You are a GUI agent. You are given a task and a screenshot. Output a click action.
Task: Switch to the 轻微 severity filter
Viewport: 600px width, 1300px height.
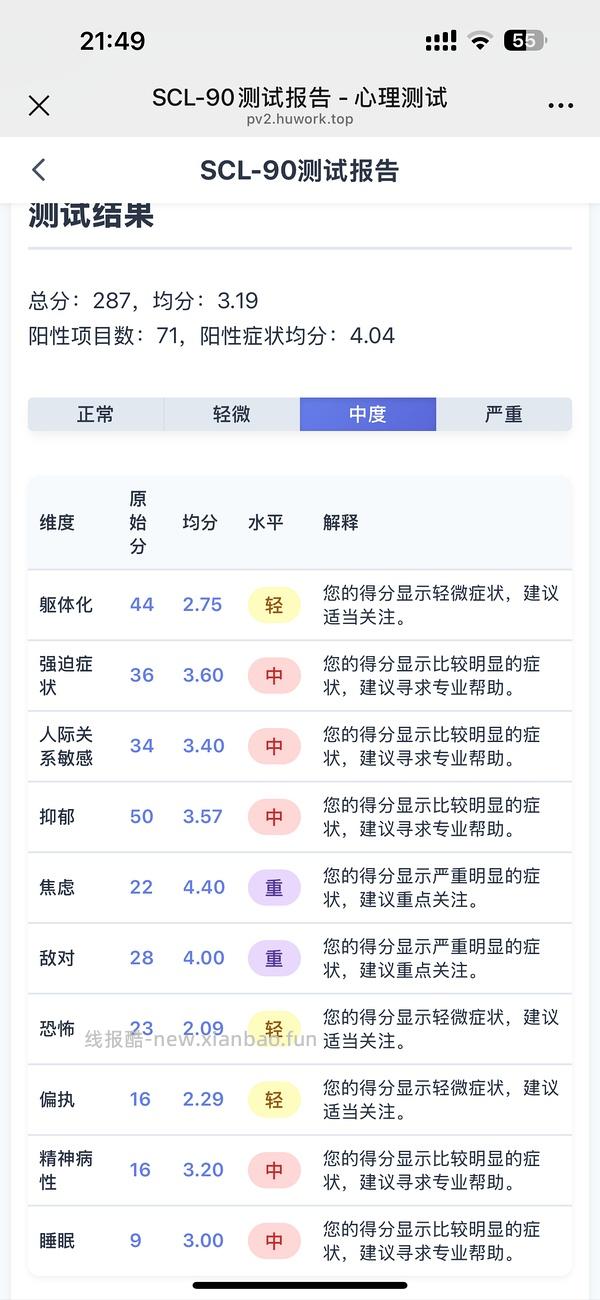coord(232,413)
